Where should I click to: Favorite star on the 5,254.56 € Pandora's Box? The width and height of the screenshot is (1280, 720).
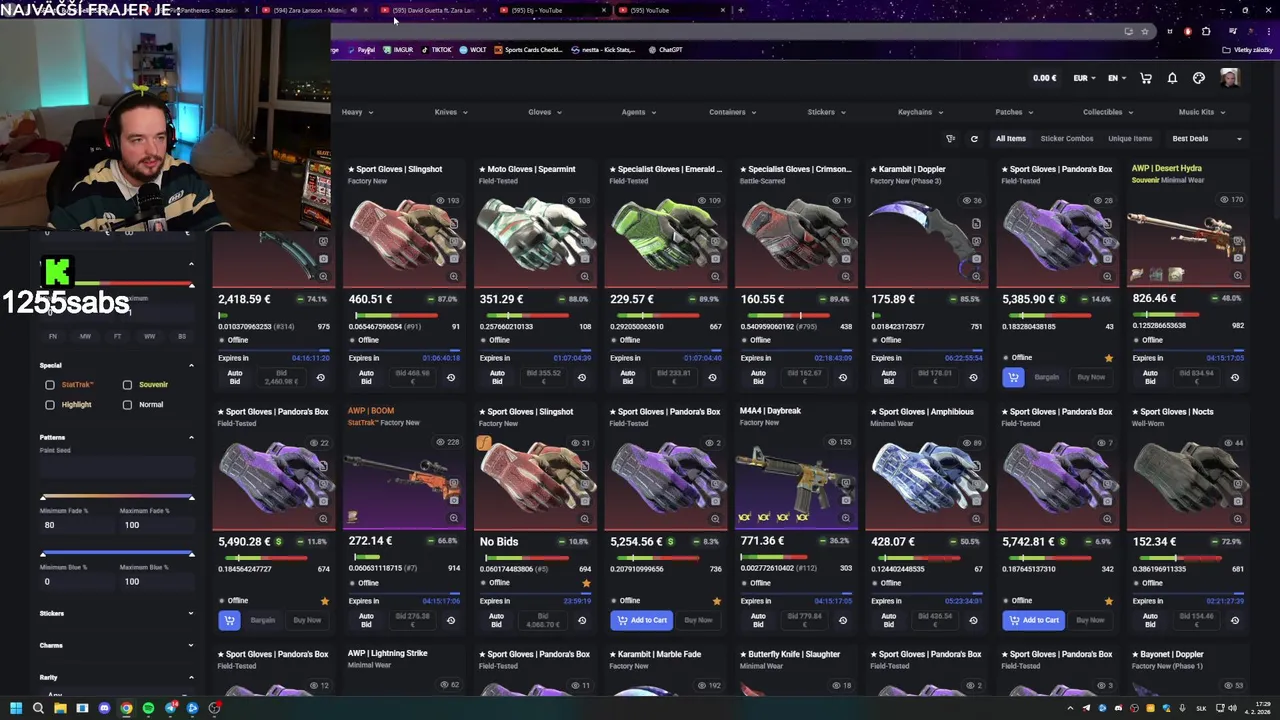pos(716,601)
